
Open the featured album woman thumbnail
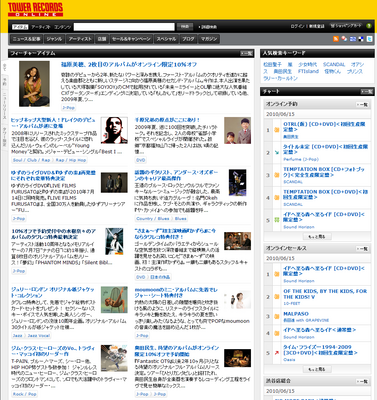tap(34, 84)
